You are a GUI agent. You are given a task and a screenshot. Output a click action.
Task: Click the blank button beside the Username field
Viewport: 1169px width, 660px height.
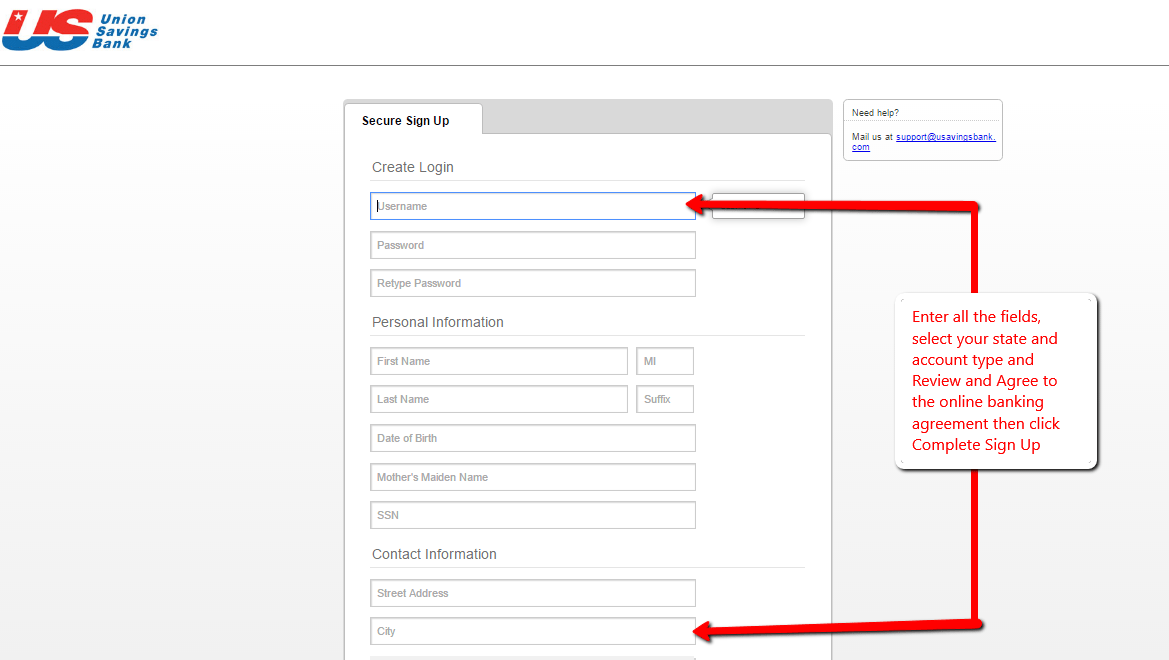(758, 206)
